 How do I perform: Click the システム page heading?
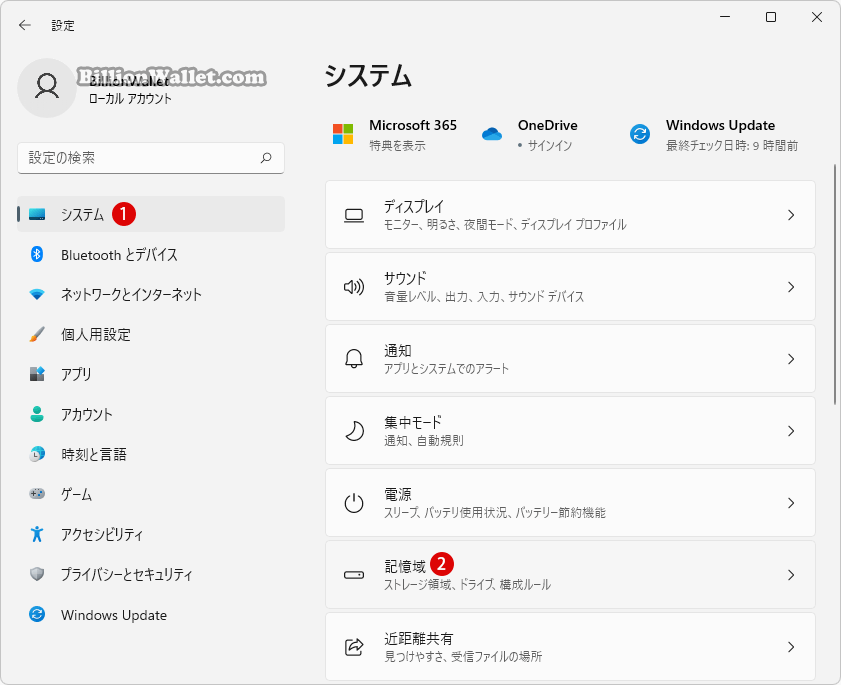pos(368,76)
